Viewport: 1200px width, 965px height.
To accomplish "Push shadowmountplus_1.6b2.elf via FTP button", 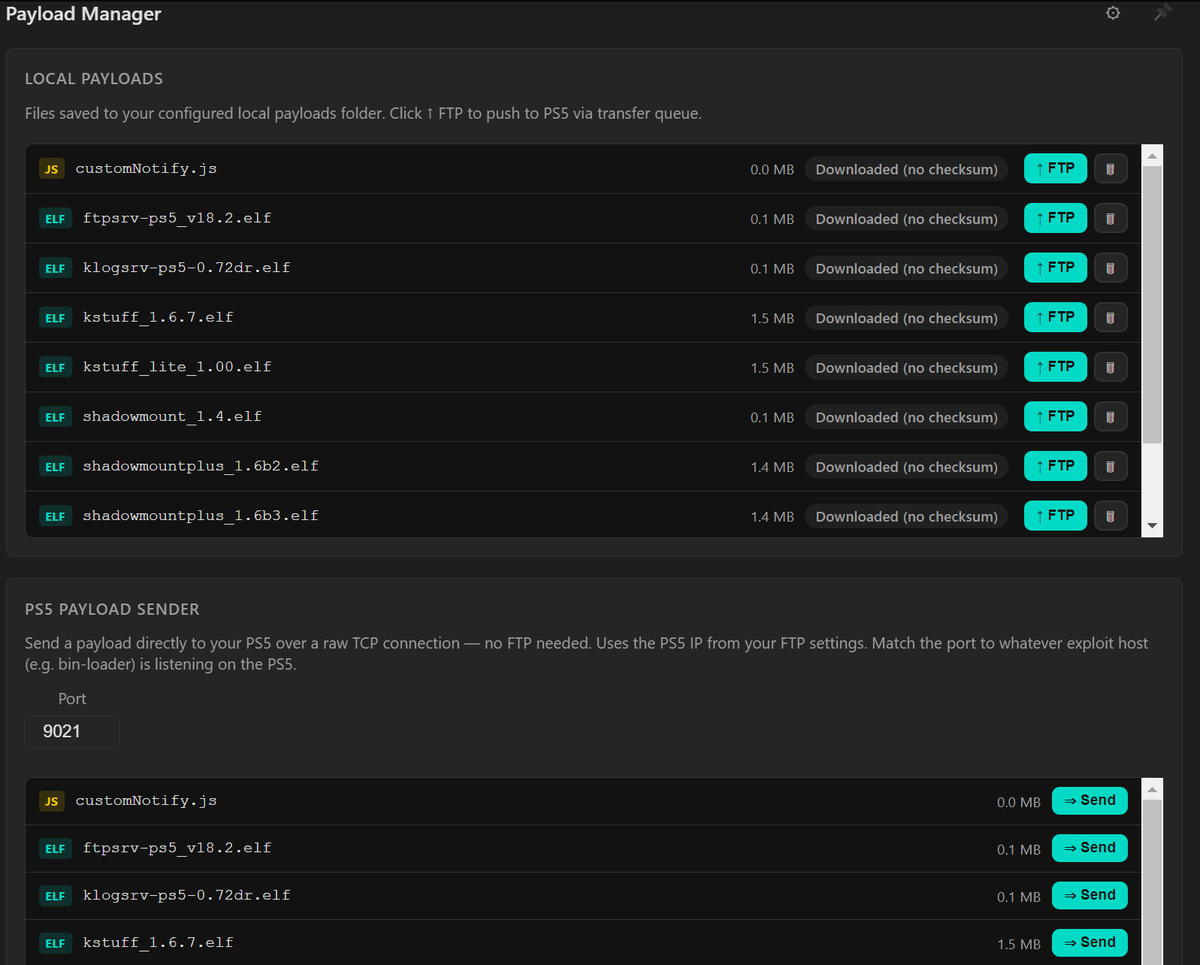I will coord(1055,466).
